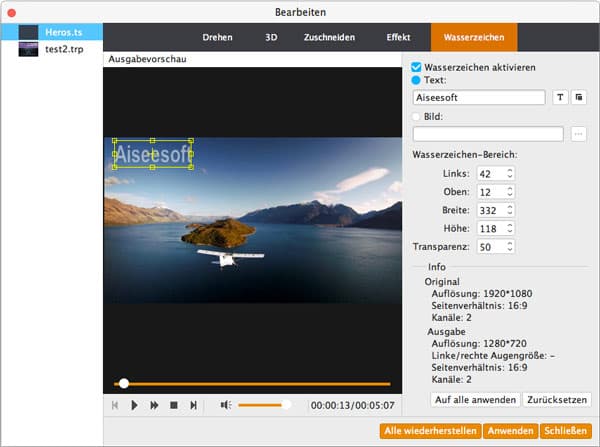This screenshot has width=600, height=447.
Task: Open the text font settings (T icon)
Action: 560,97
